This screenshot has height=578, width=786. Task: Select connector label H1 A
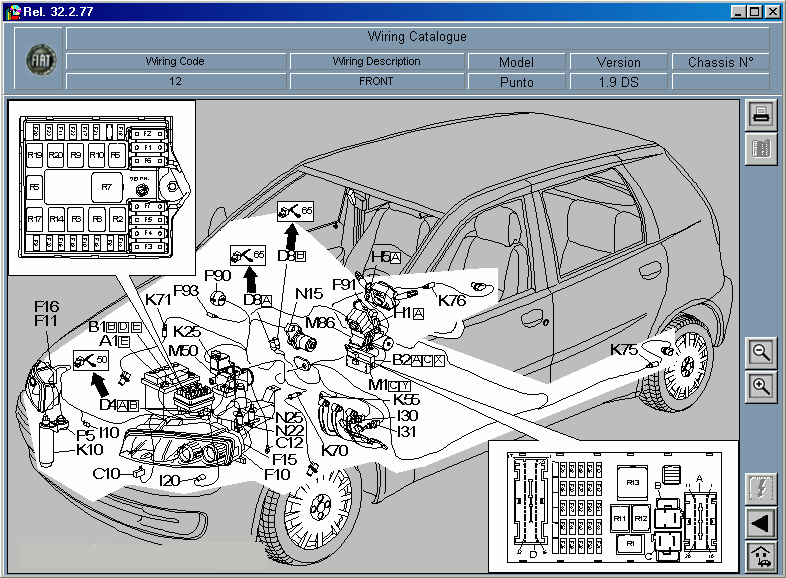point(409,313)
